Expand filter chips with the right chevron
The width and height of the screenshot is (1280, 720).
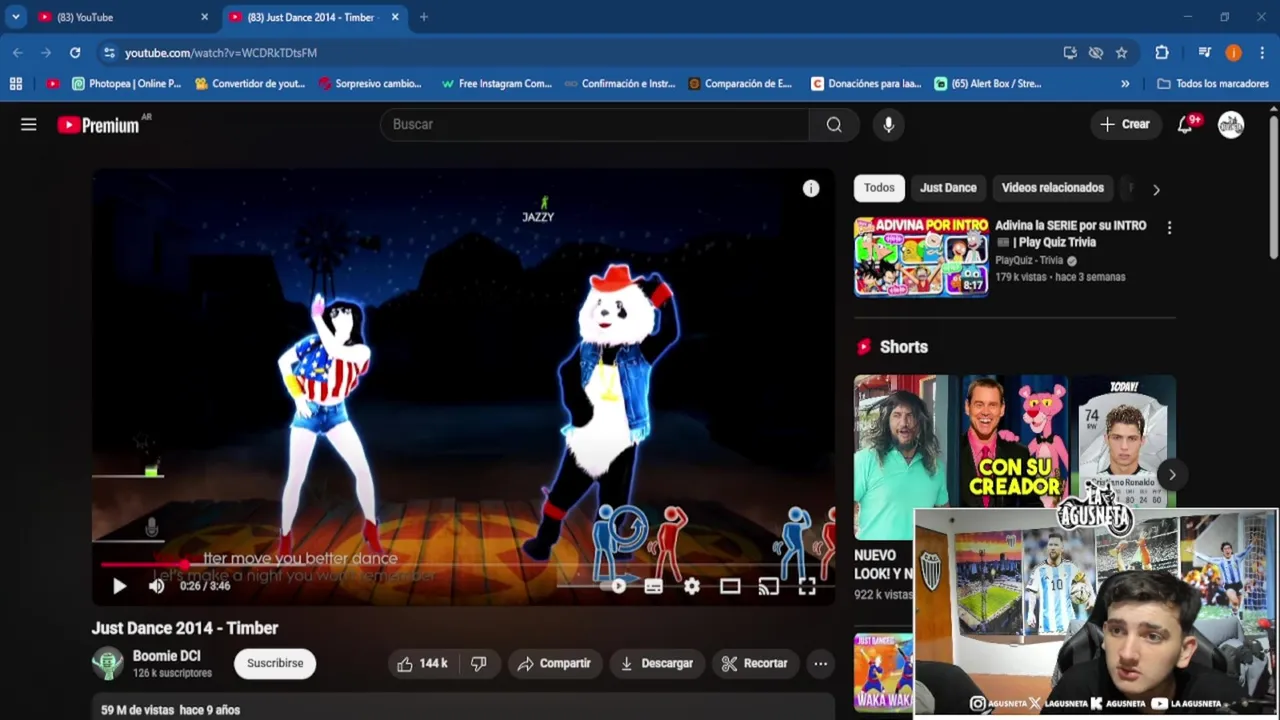click(x=1156, y=189)
